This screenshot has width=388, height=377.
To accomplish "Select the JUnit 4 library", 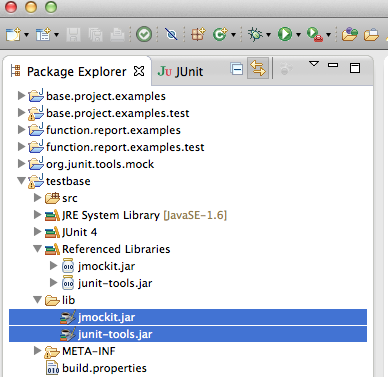I will click(79, 232).
